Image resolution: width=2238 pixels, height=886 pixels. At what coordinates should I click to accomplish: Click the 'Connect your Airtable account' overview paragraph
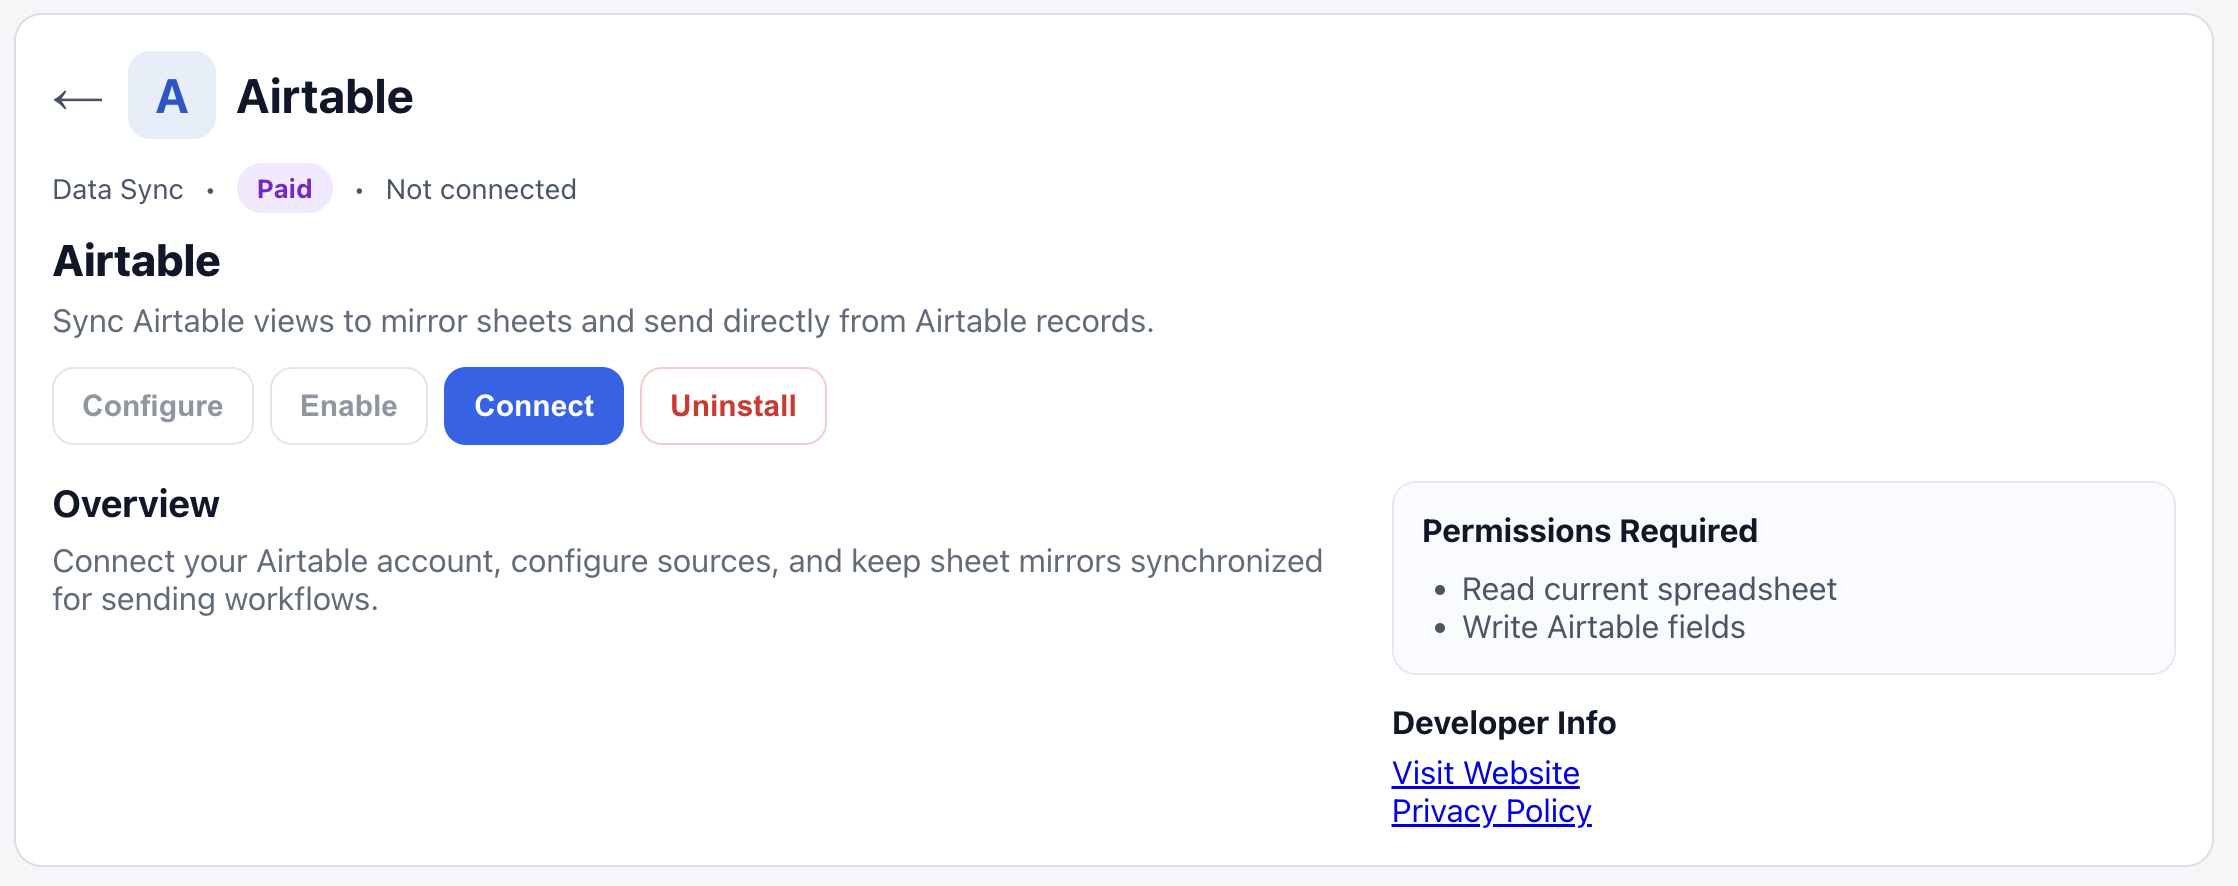(688, 580)
